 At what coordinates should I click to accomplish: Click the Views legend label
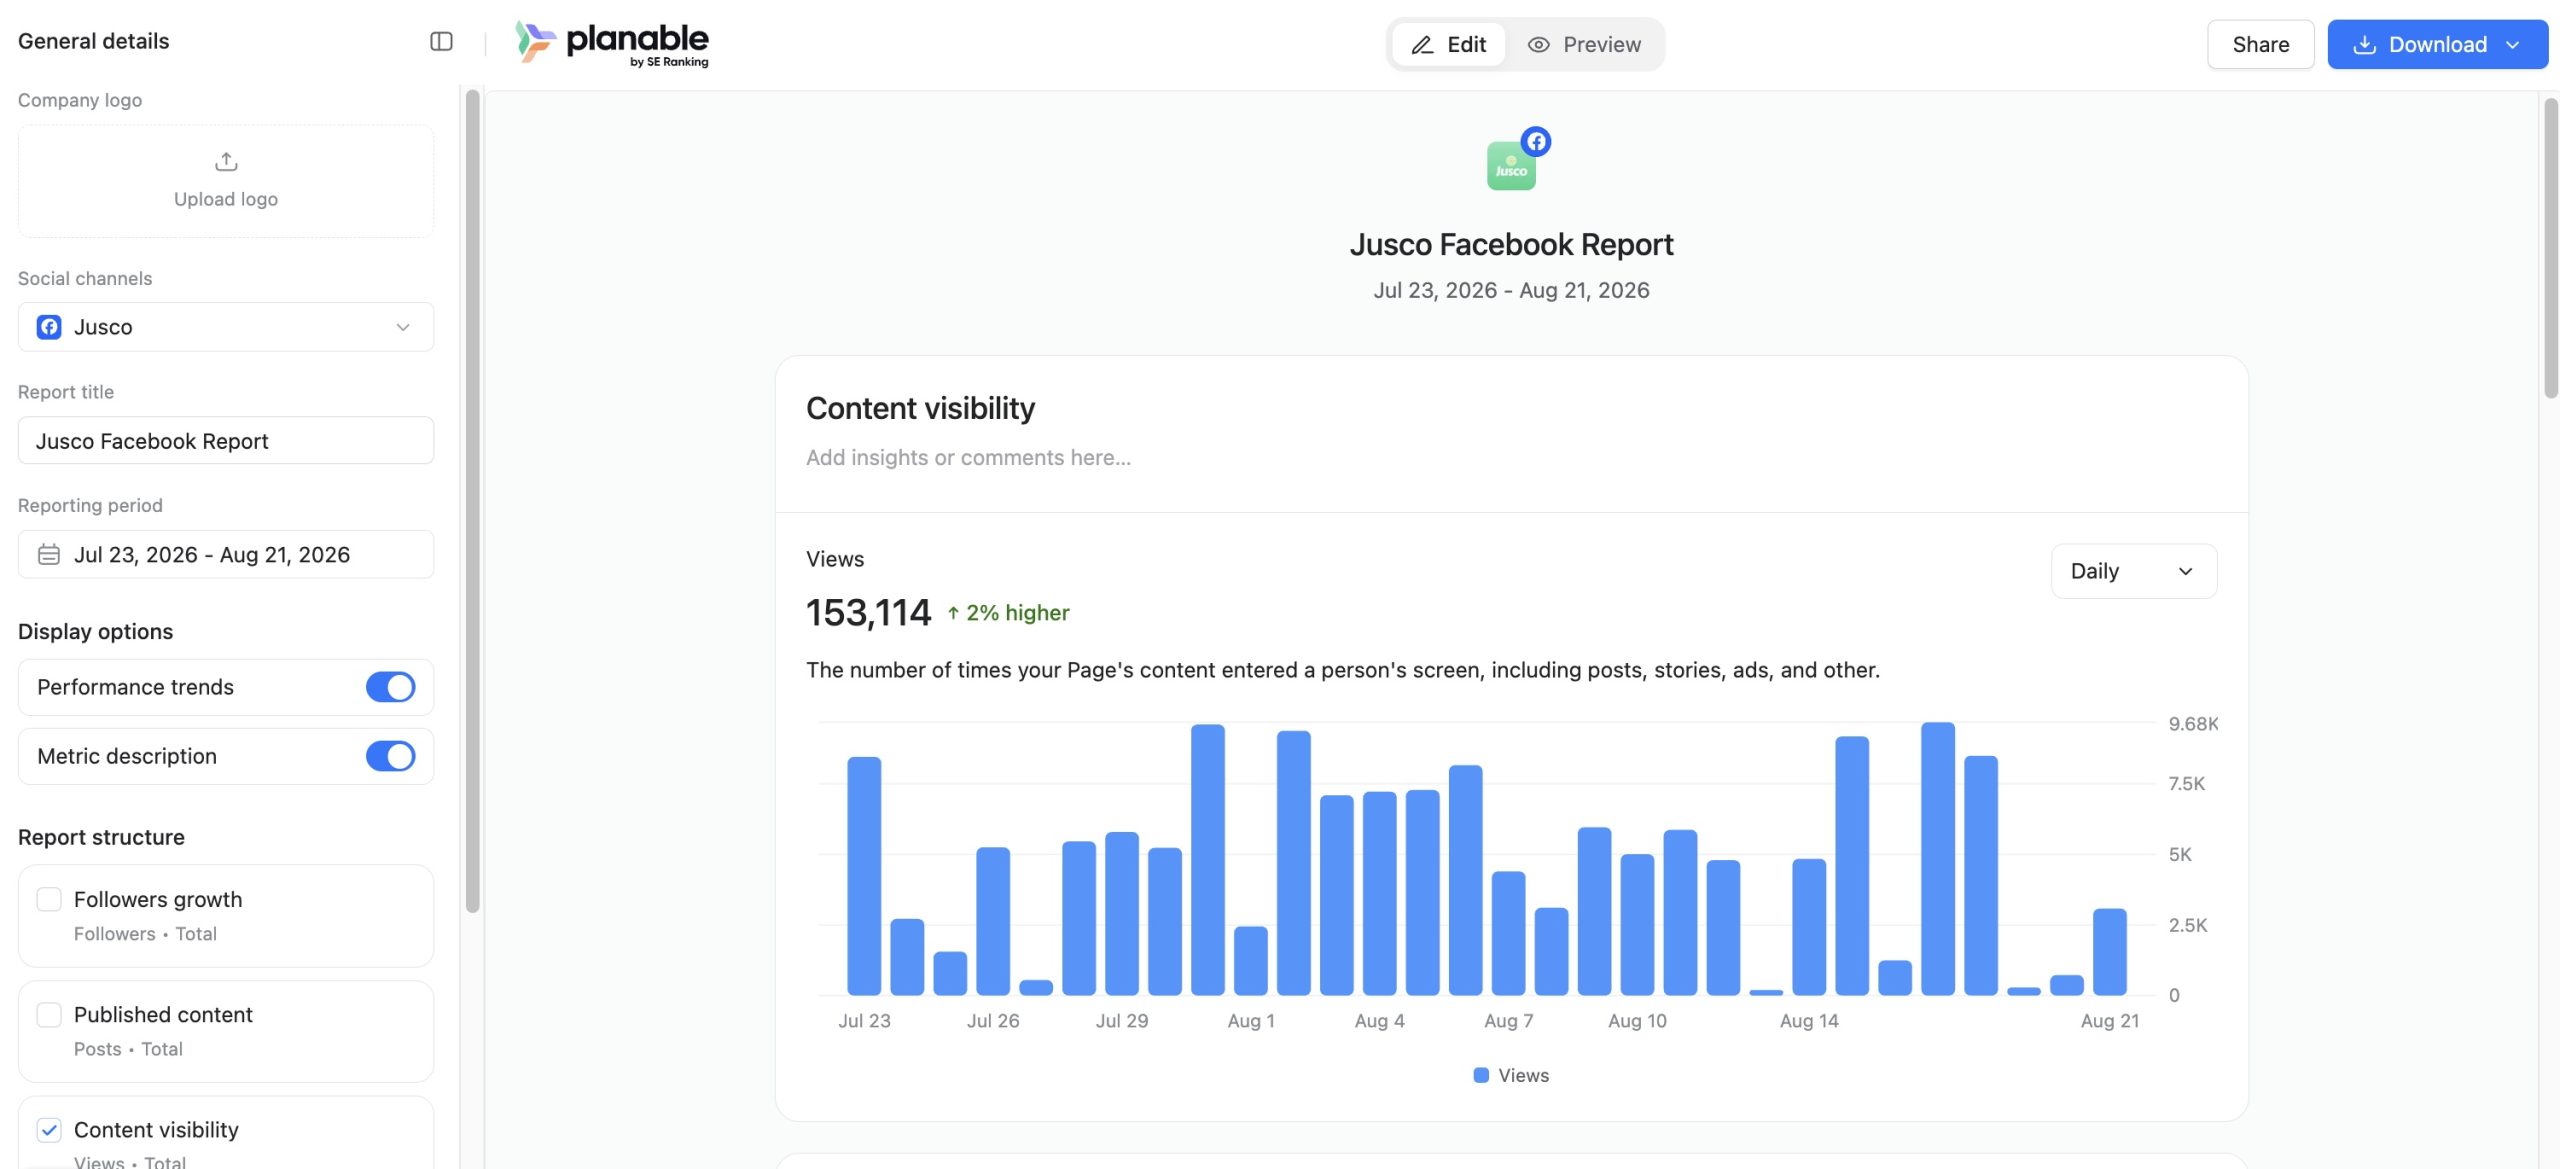[x=1523, y=1075]
